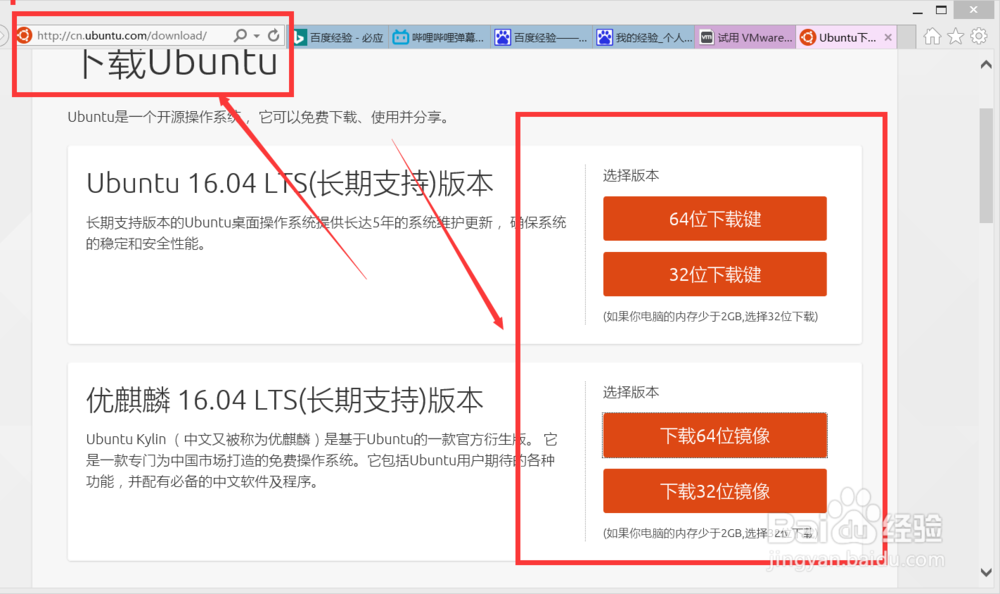Open browser settings gear icon
Image resolution: width=1000 pixels, height=594 pixels.
coord(979,36)
